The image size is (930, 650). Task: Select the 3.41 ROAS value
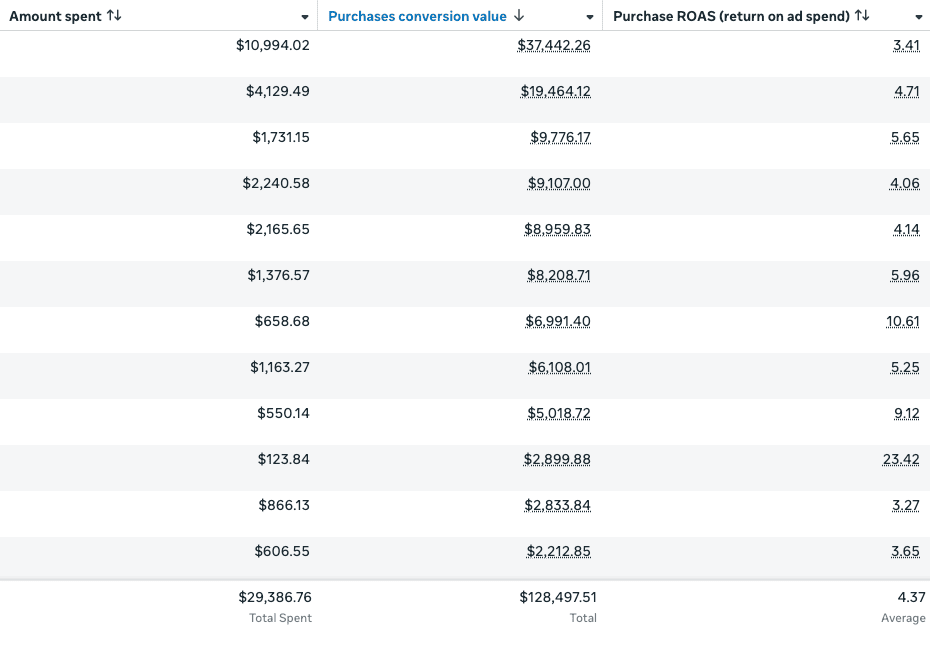906,45
